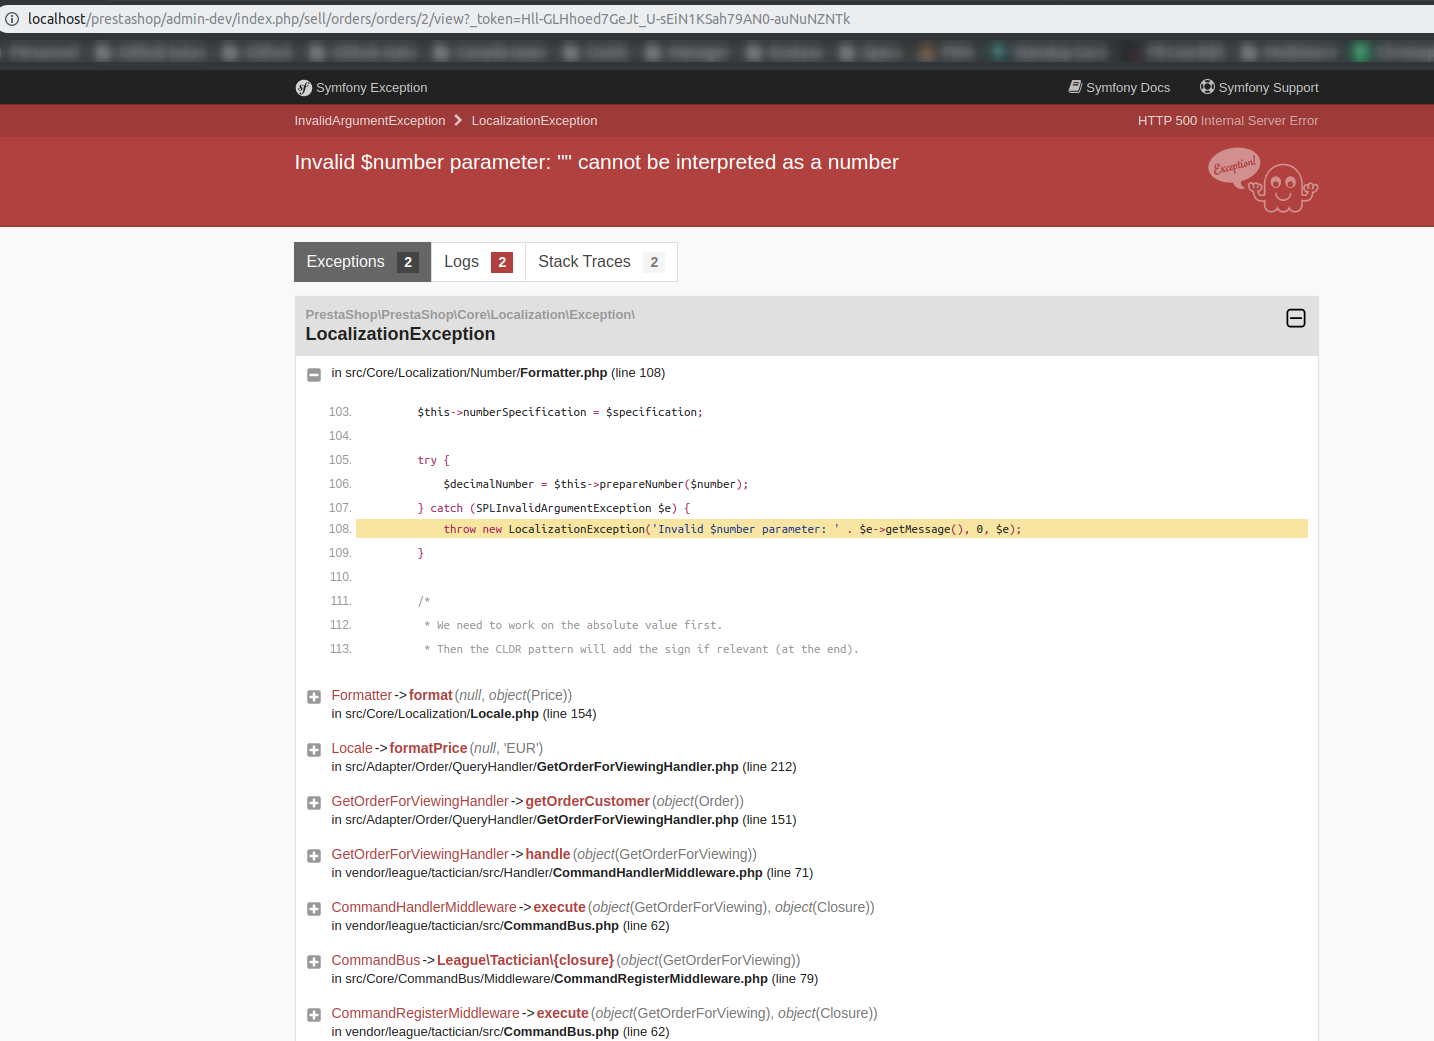This screenshot has width=1434, height=1041.
Task: Expand the Locale->formatPrice trace
Action: tap(314, 750)
